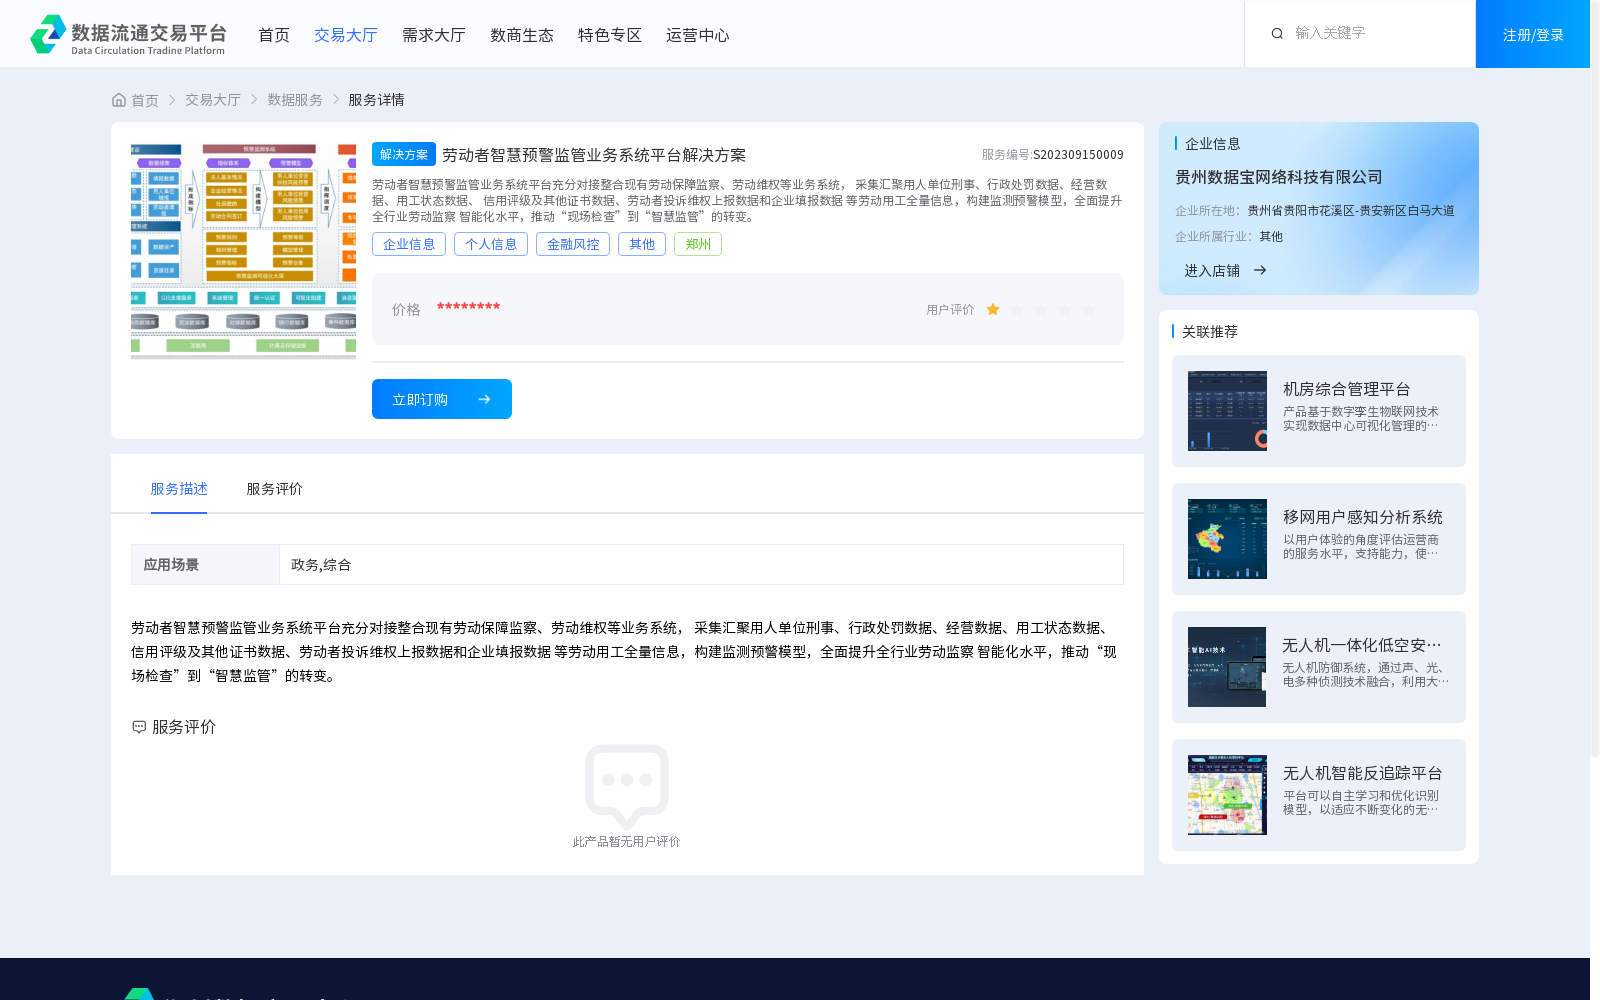
Task: Click the fifth rating star
Action: point(1089,310)
